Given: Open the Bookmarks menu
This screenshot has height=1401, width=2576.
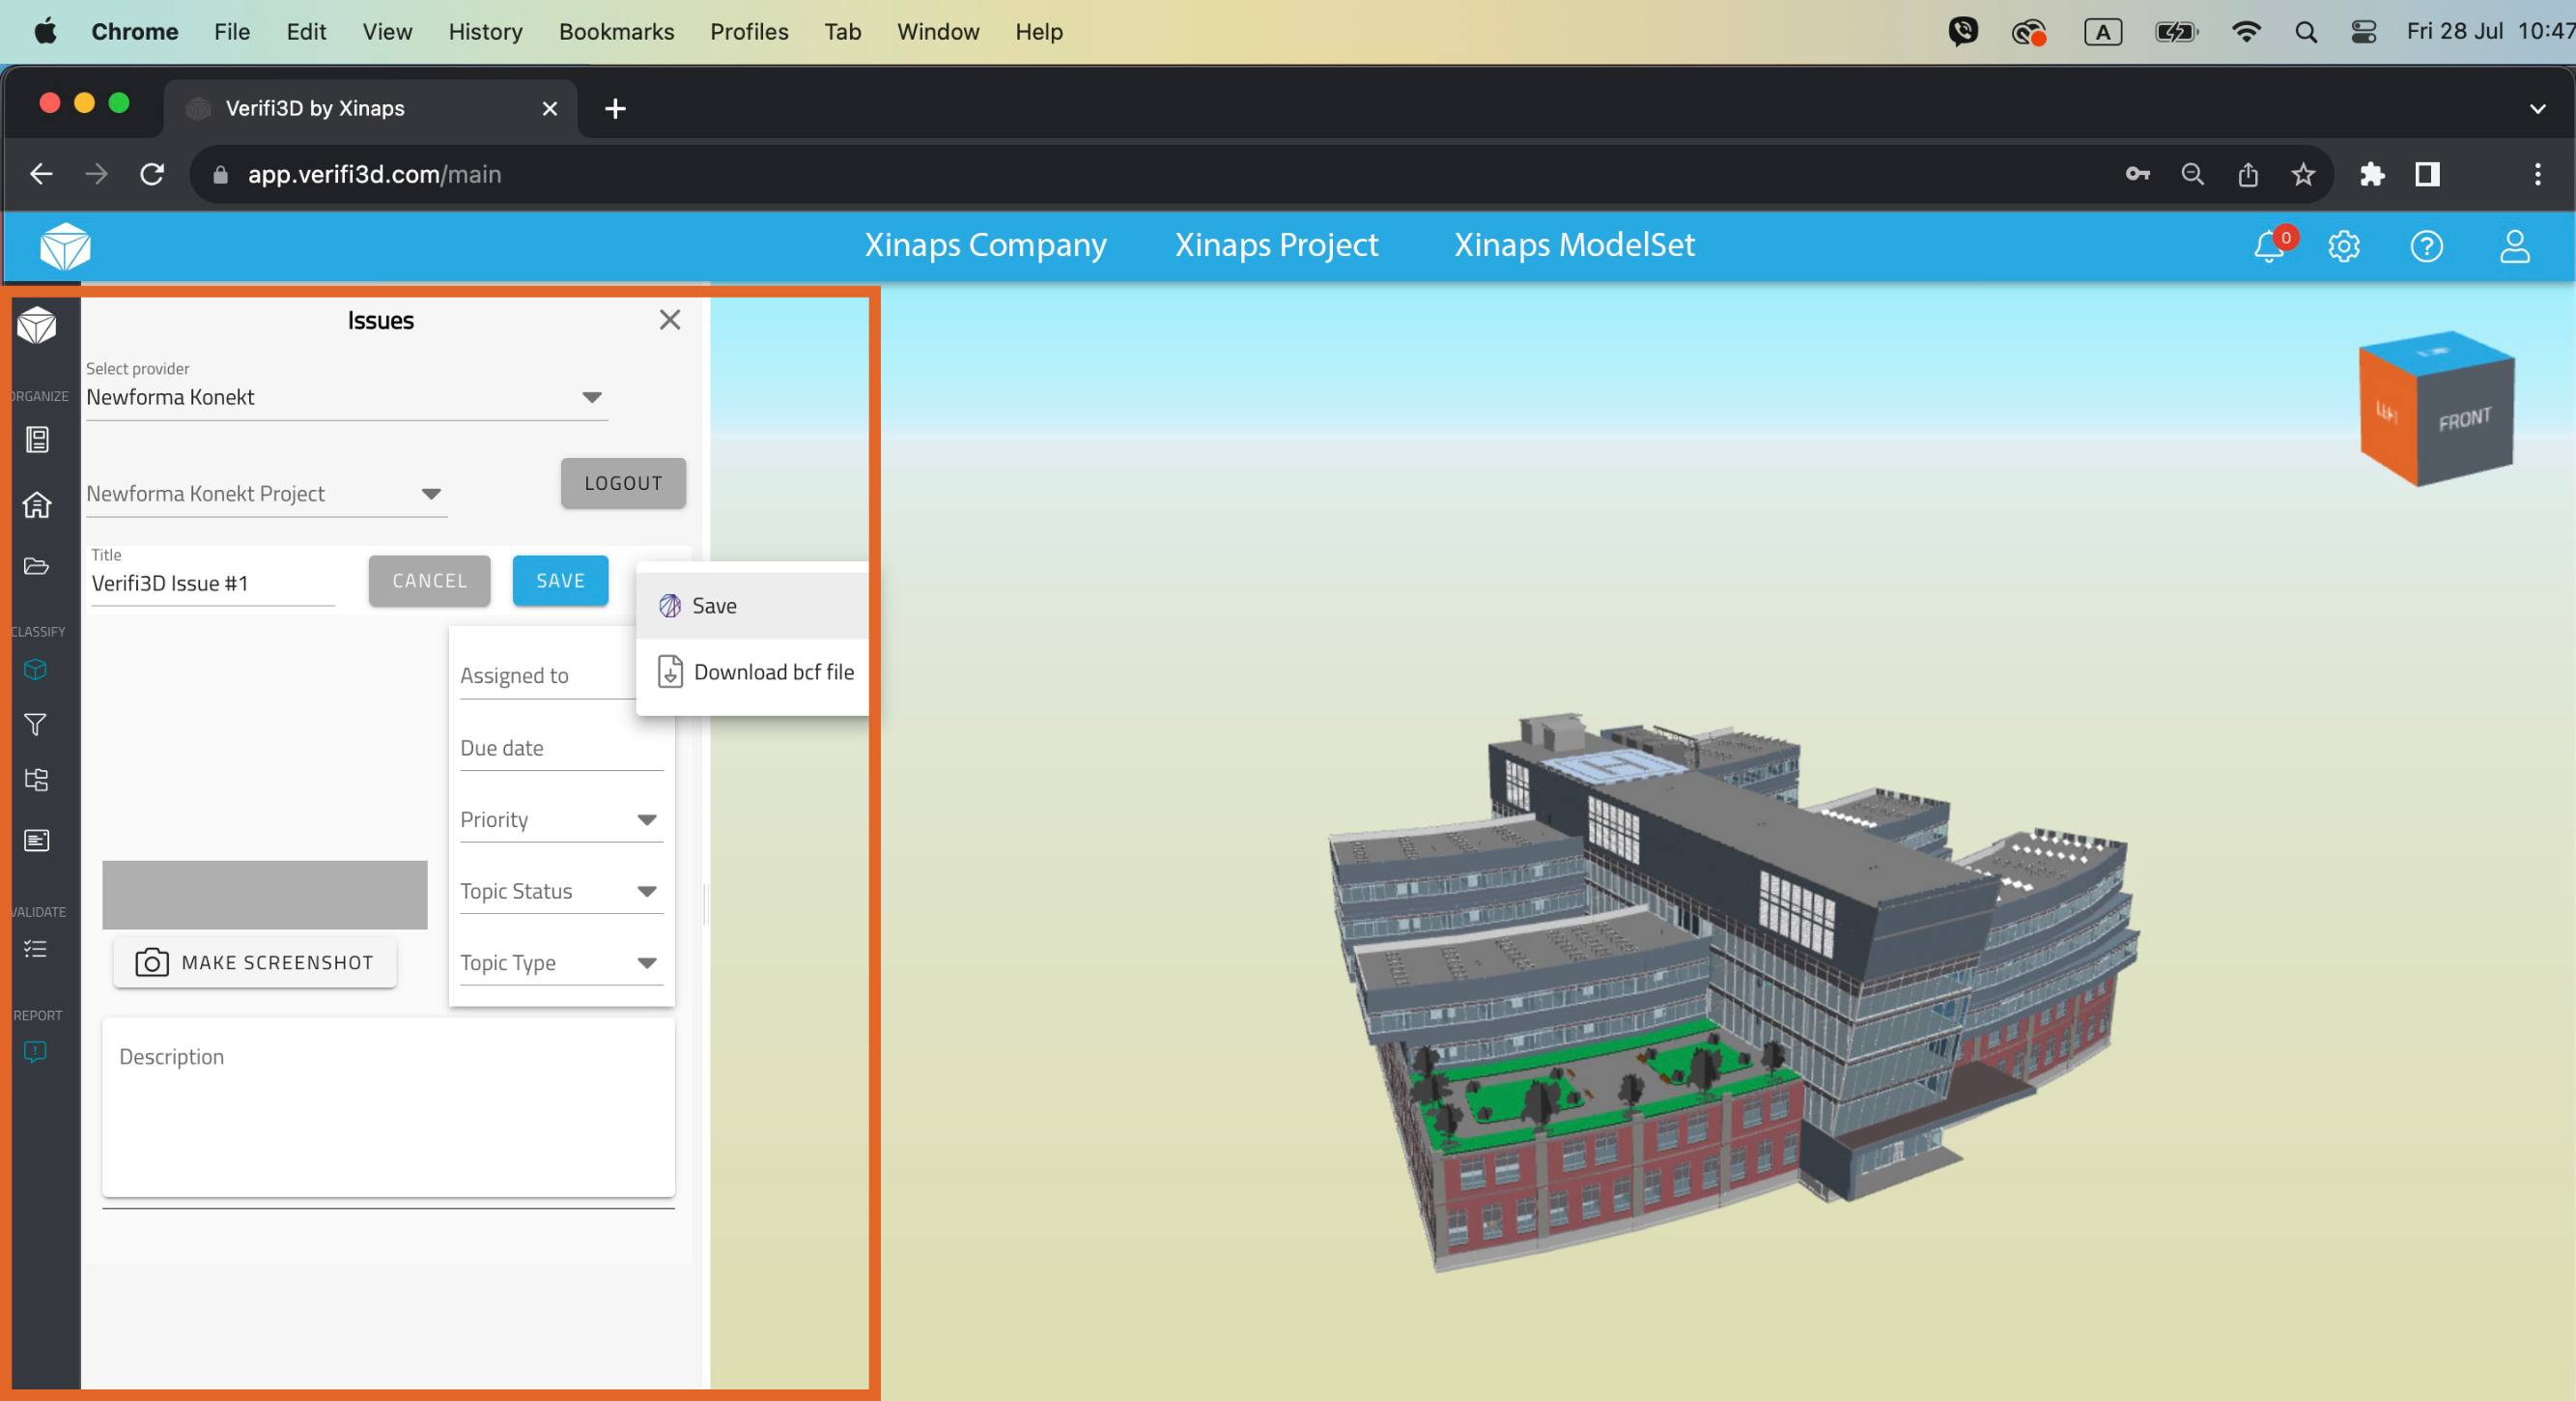Looking at the screenshot, I should click(x=616, y=32).
